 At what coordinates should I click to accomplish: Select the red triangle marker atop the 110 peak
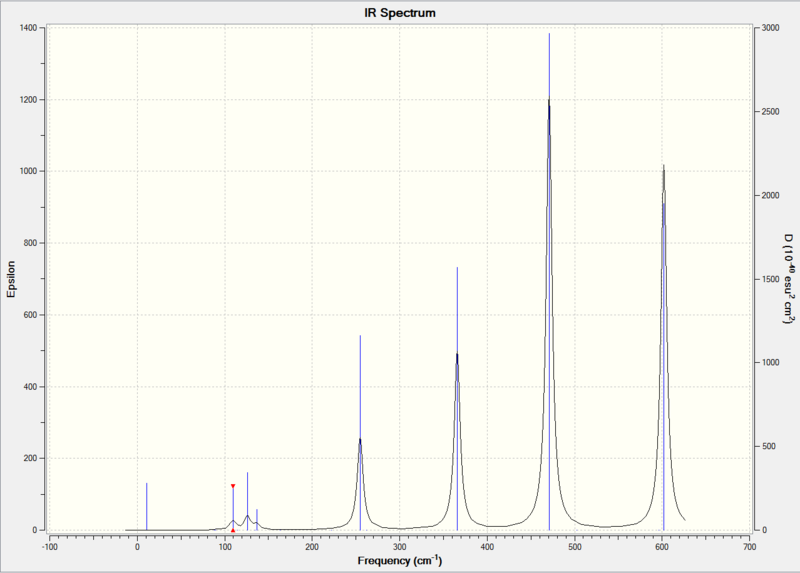click(x=233, y=486)
